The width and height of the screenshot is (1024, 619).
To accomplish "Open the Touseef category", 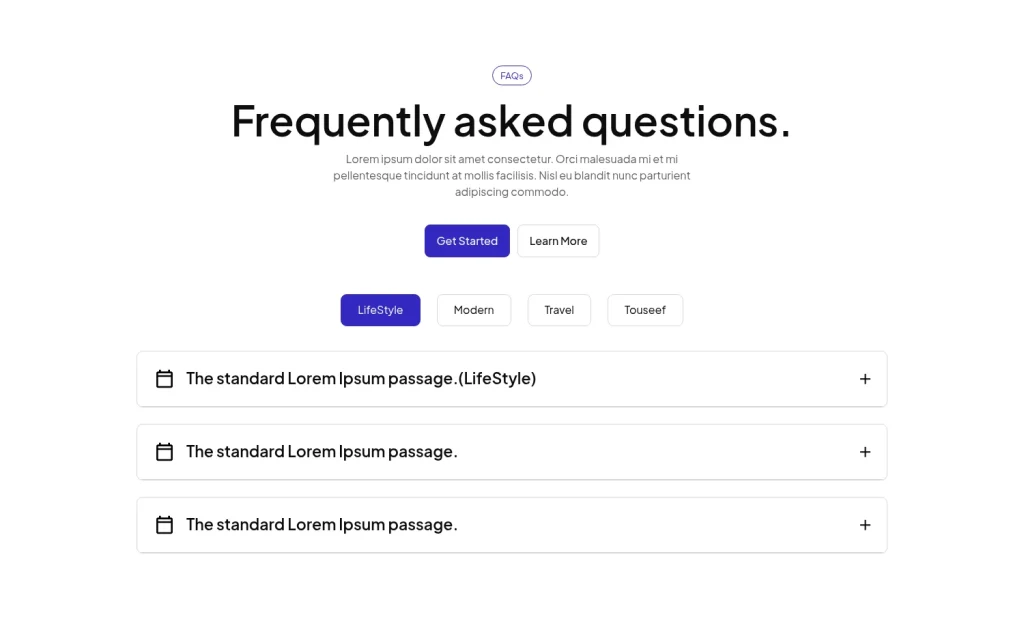I will click(645, 310).
